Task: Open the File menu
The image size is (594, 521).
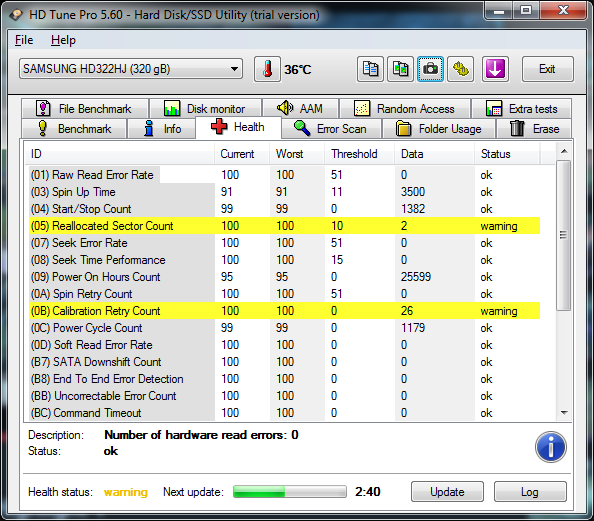Action: [24, 40]
